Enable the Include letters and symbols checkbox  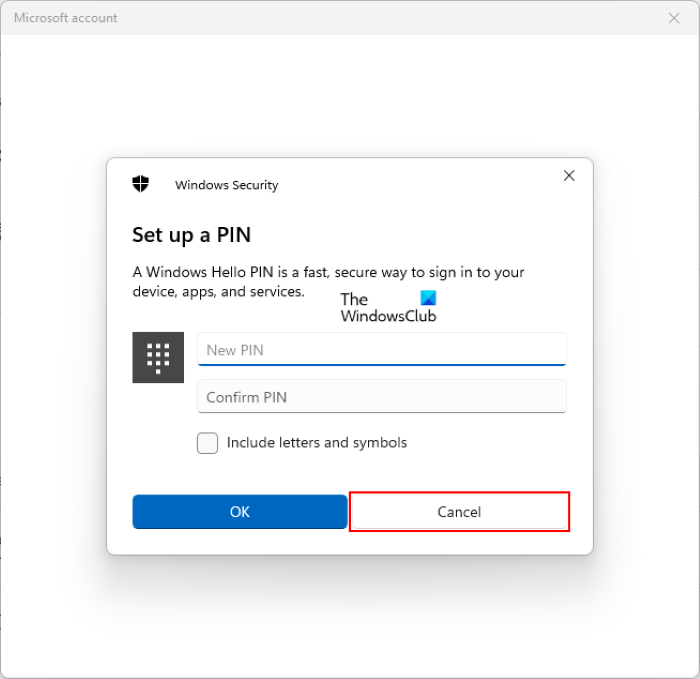coord(208,443)
